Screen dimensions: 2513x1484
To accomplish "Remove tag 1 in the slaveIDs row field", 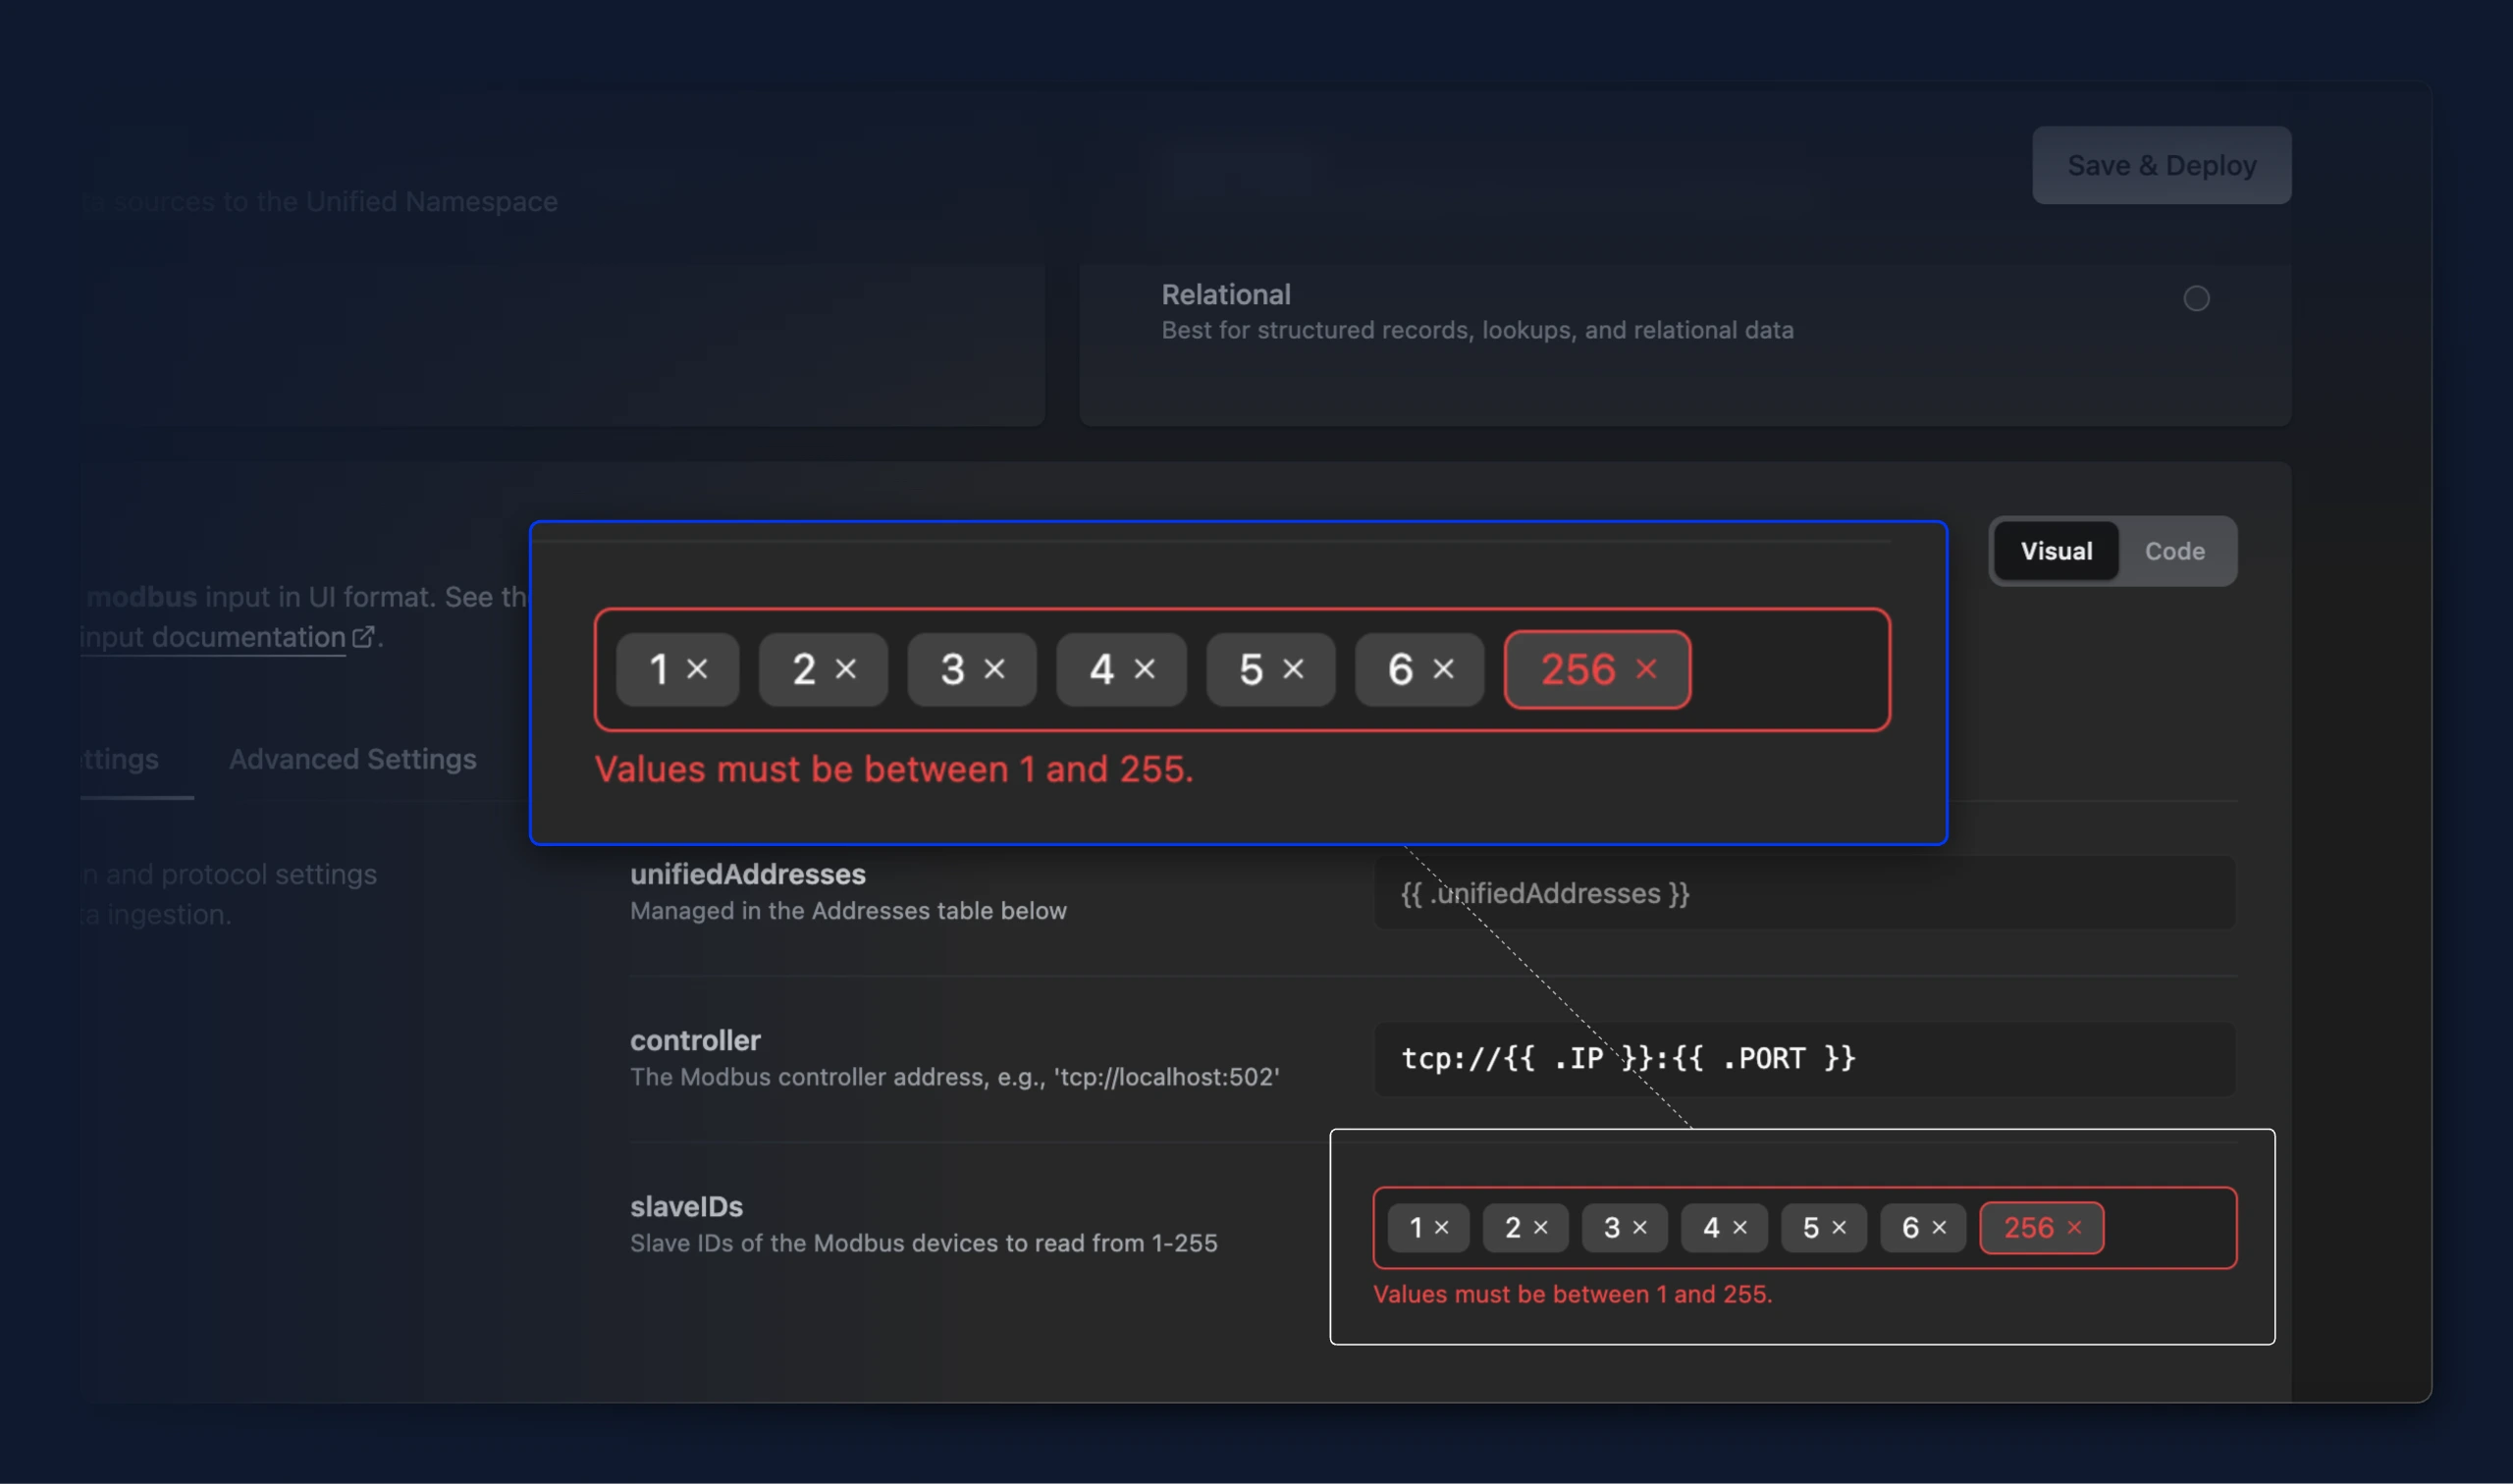I will [1441, 1227].
